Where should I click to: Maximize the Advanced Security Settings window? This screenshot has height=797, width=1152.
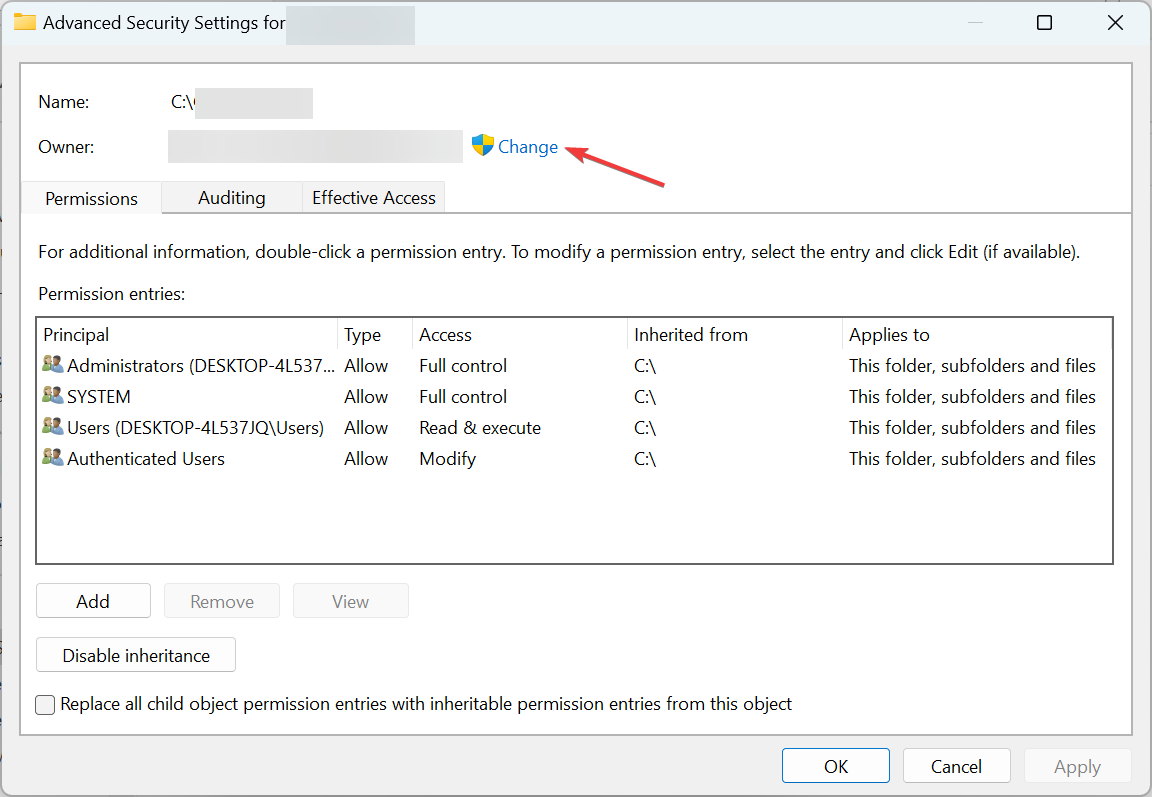[x=1044, y=23]
